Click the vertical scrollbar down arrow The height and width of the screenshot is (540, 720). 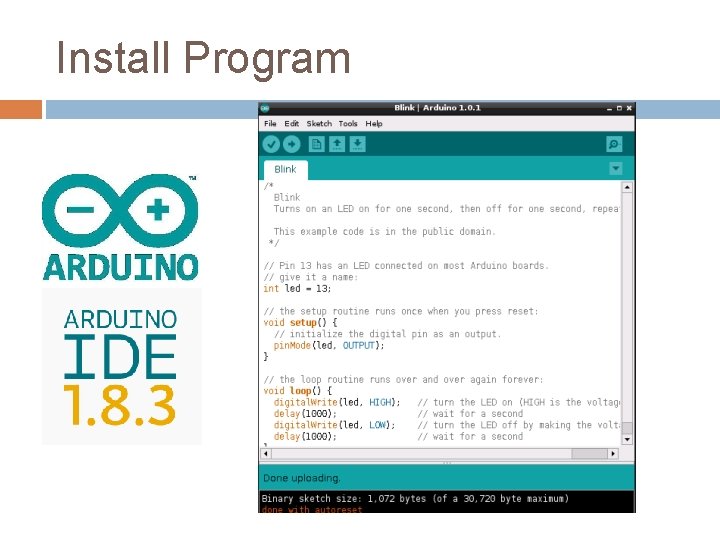[x=627, y=439]
